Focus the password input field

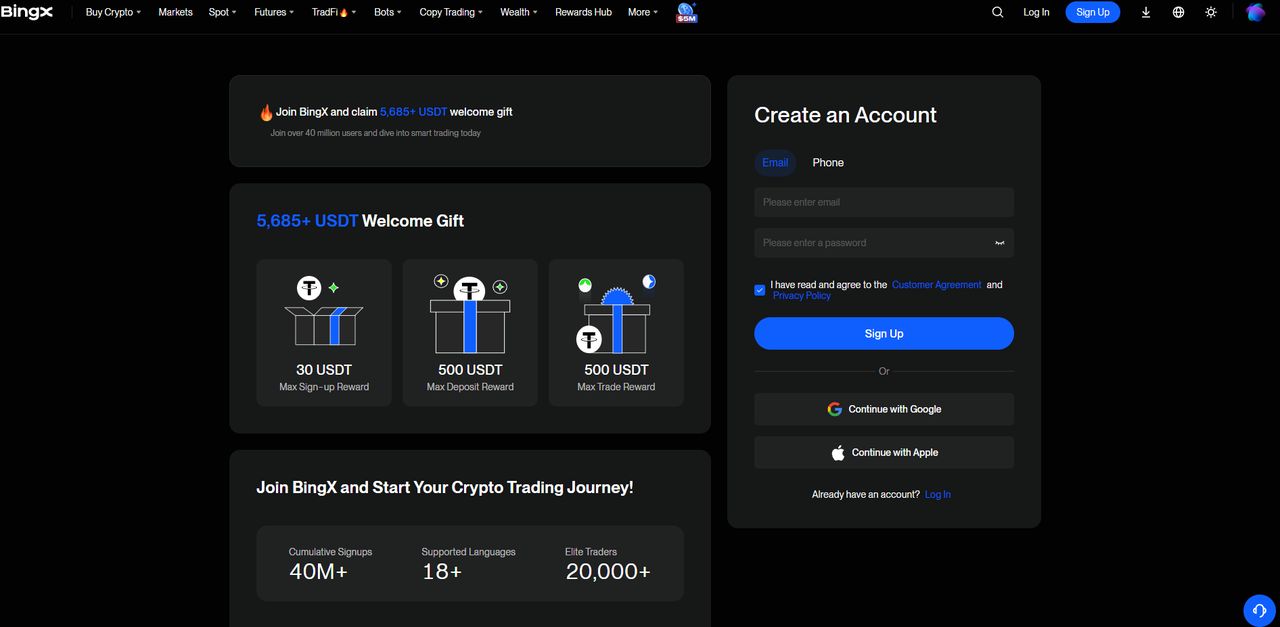(884, 243)
